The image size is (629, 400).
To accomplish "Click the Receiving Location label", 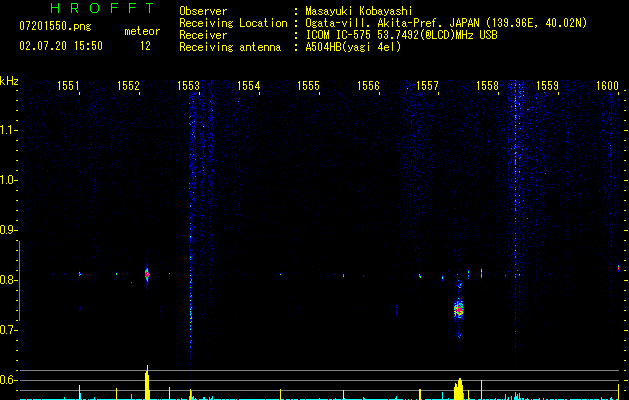I will pos(233,23).
